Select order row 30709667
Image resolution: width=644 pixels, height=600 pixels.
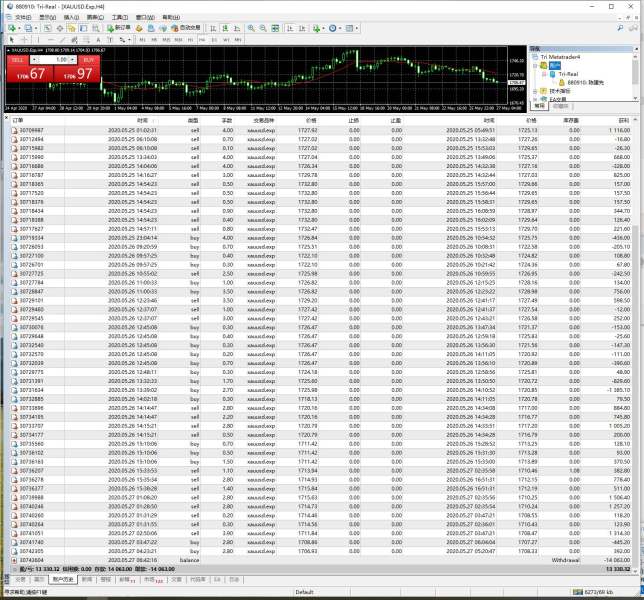pos(320,130)
